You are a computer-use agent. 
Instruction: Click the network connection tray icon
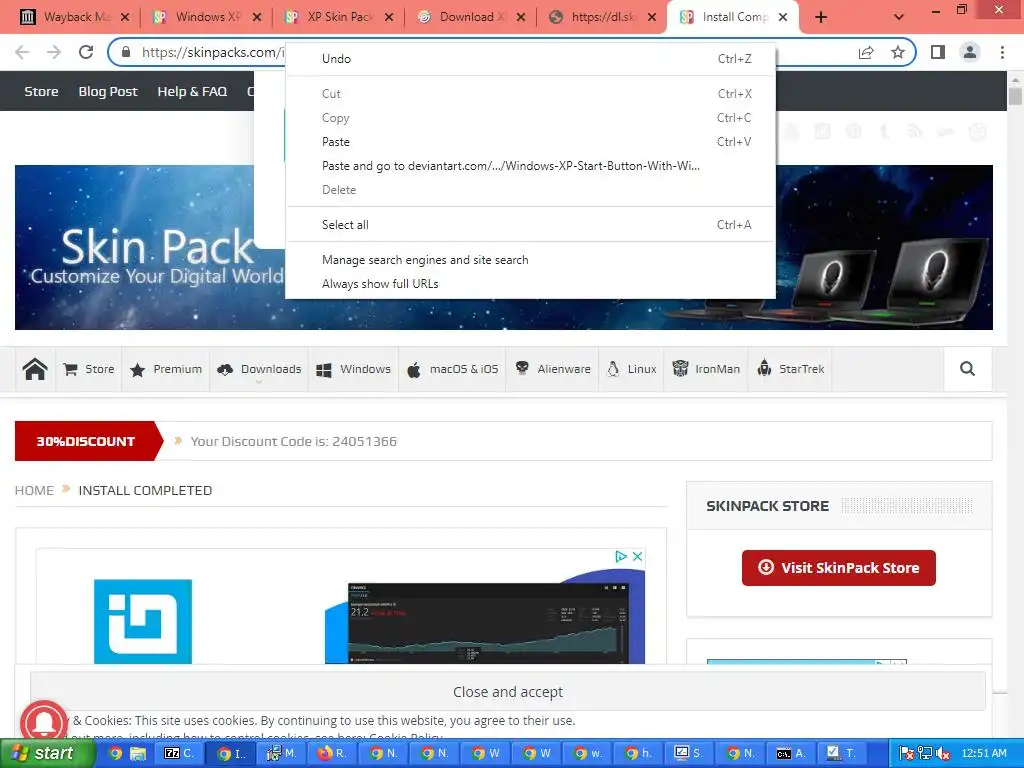[925, 754]
